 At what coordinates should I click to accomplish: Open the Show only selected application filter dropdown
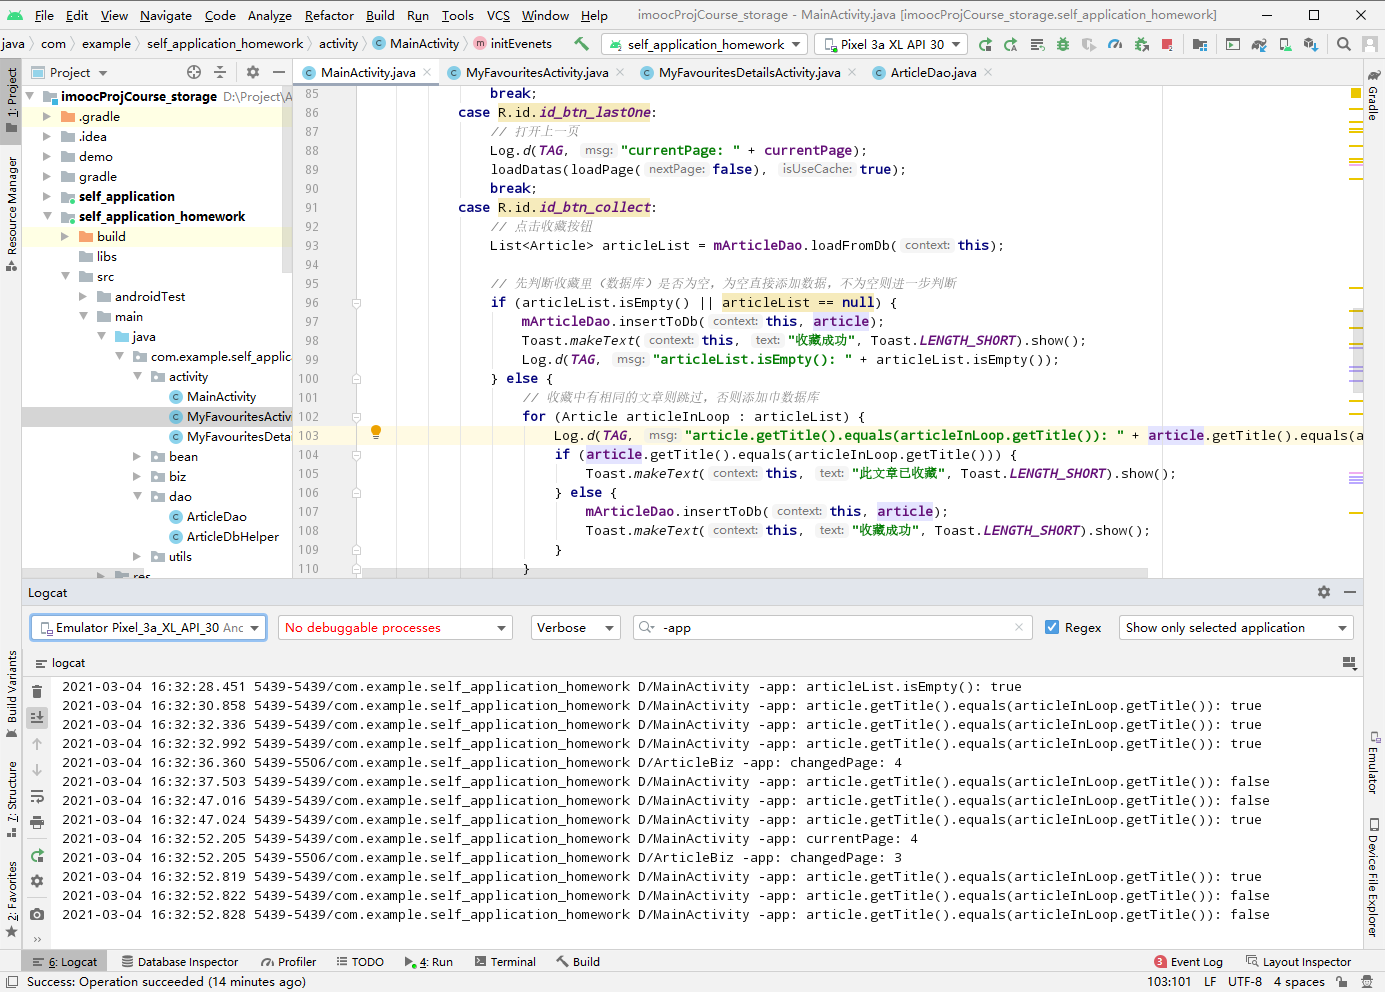[x=1236, y=627]
